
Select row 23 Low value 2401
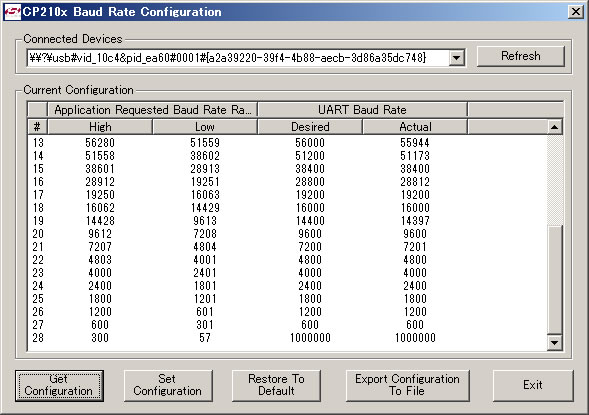point(205,273)
